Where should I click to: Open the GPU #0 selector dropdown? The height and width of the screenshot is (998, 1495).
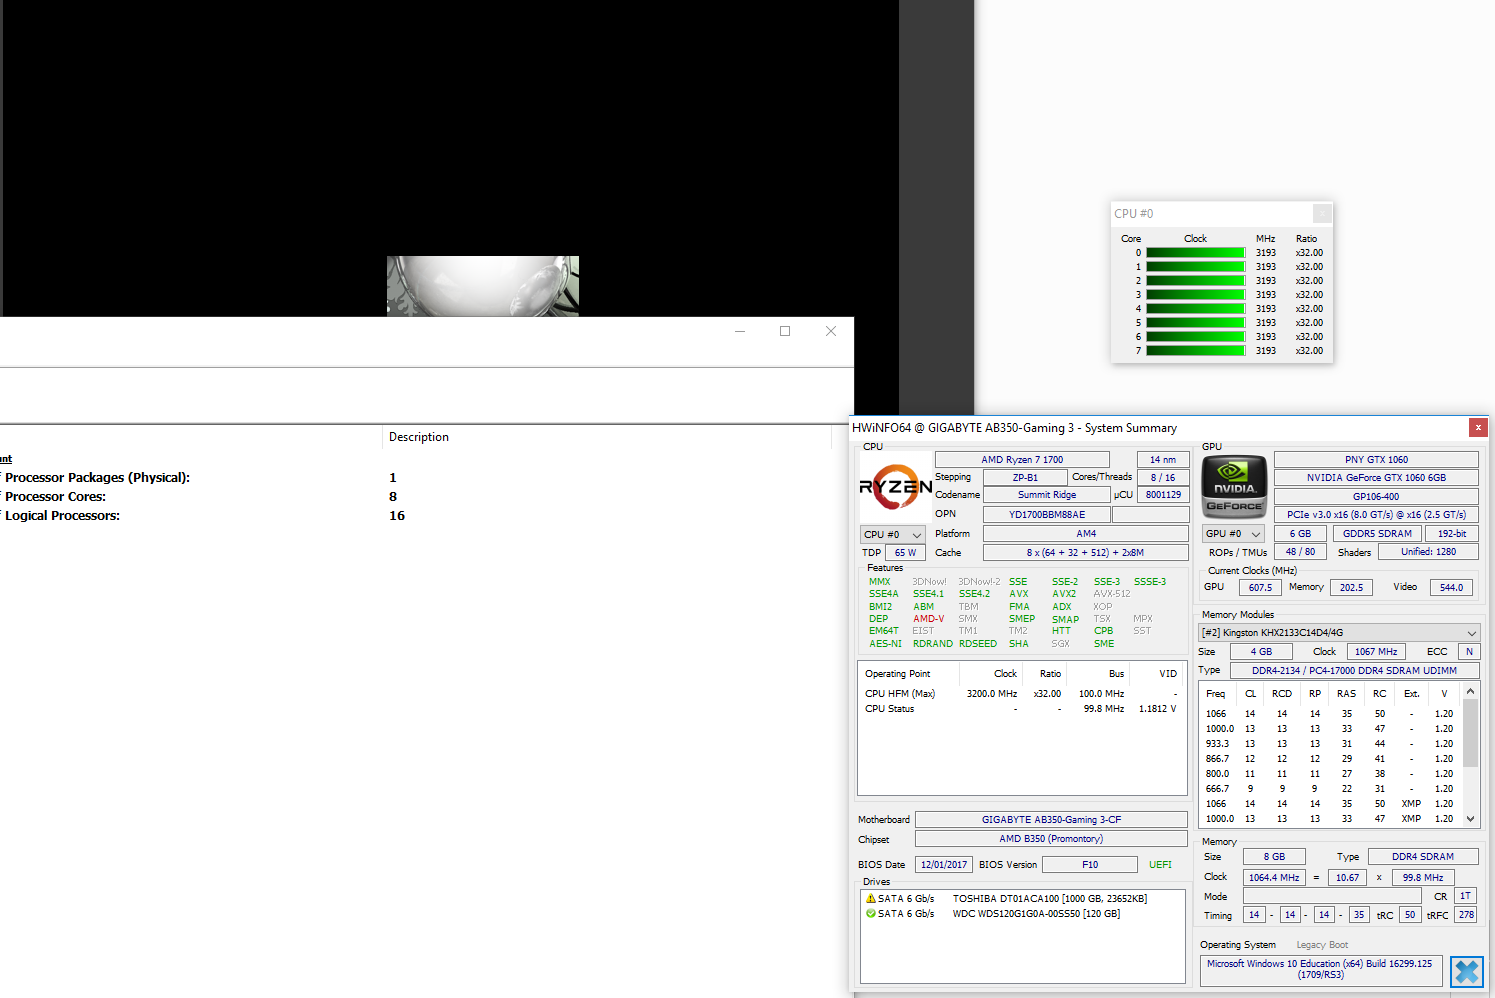click(x=1233, y=534)
